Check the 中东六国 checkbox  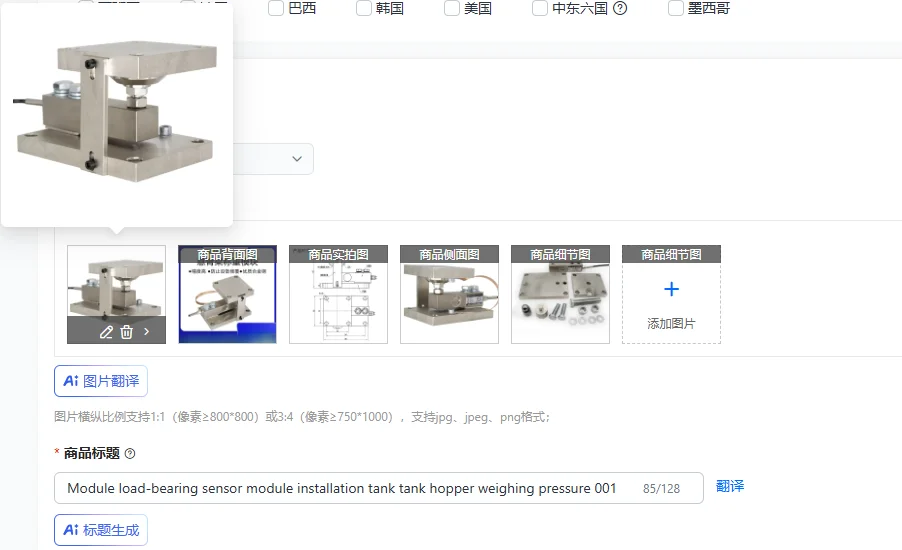[540, 8]
